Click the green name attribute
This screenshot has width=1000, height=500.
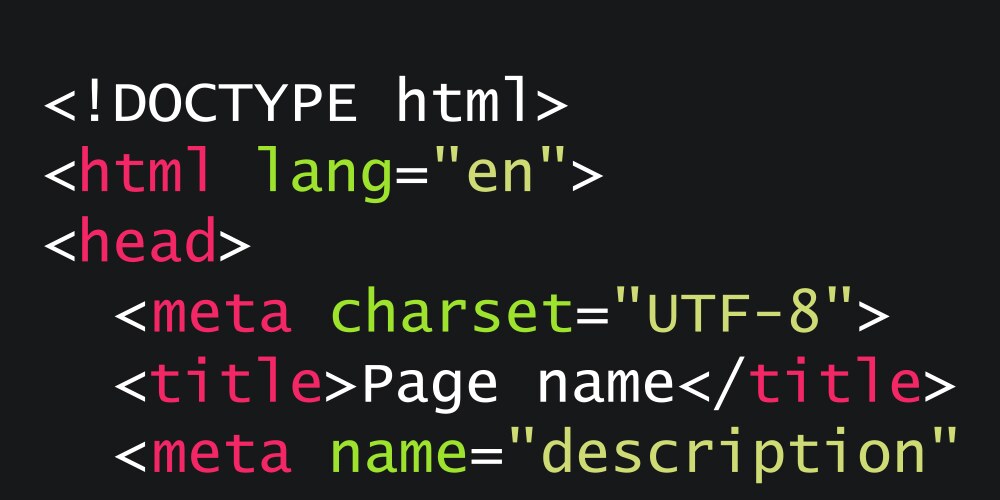pyautogui.click(x=399, y=453)
